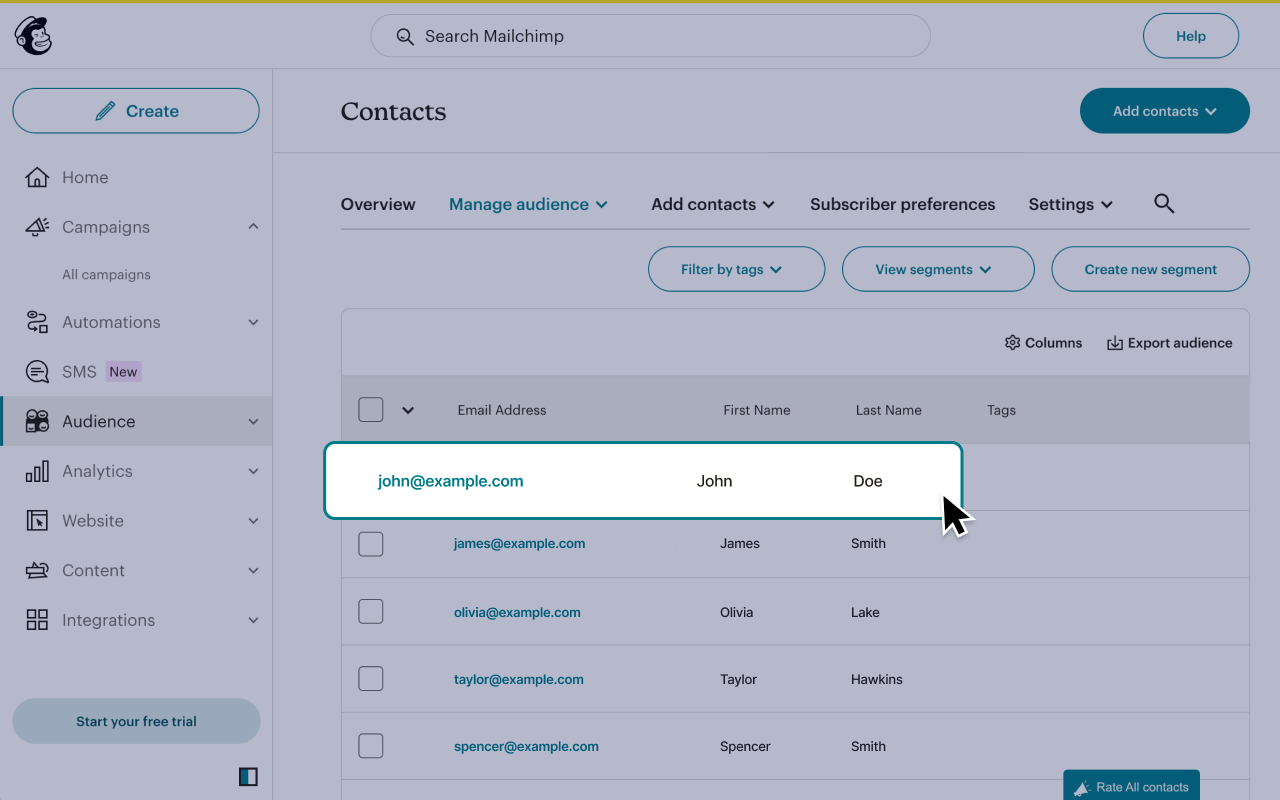
Task: Open john@example.com contact link
Action: click(450, 481)
